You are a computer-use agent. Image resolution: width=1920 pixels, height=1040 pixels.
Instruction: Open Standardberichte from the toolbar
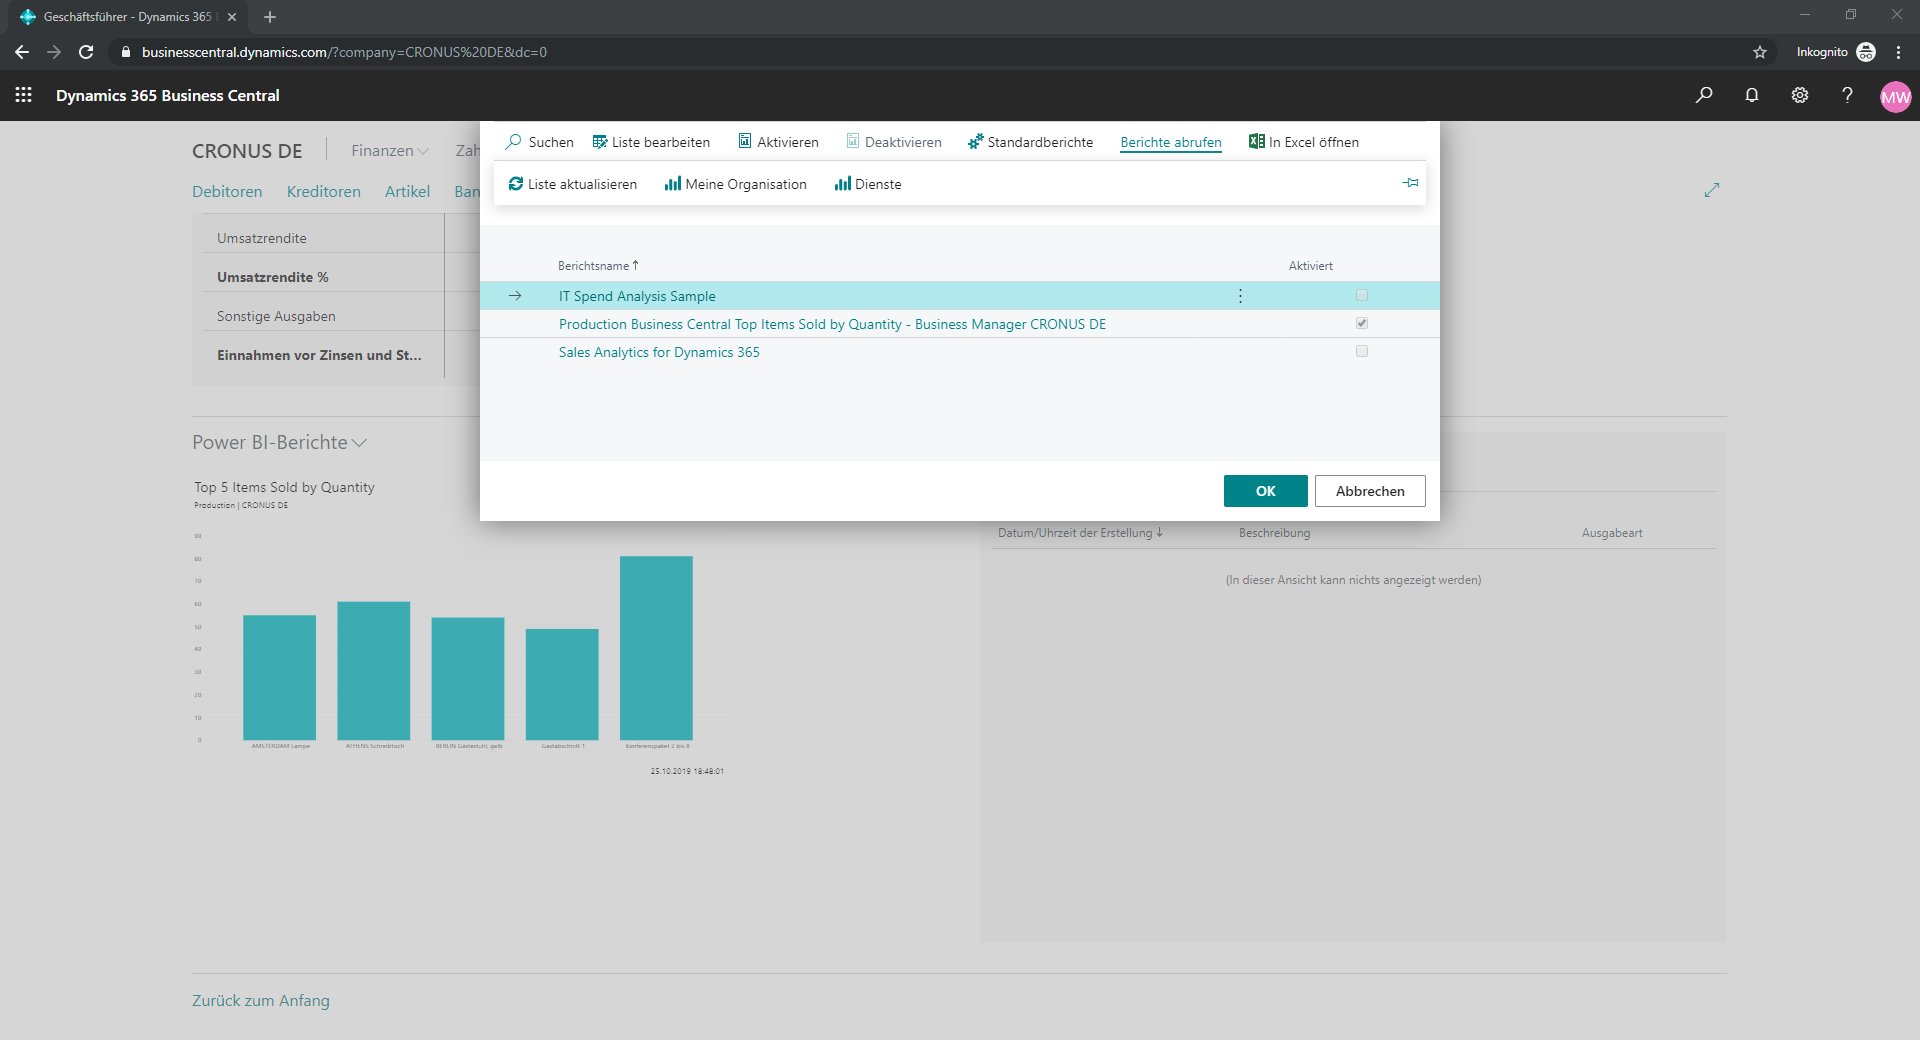[1030, 142]
